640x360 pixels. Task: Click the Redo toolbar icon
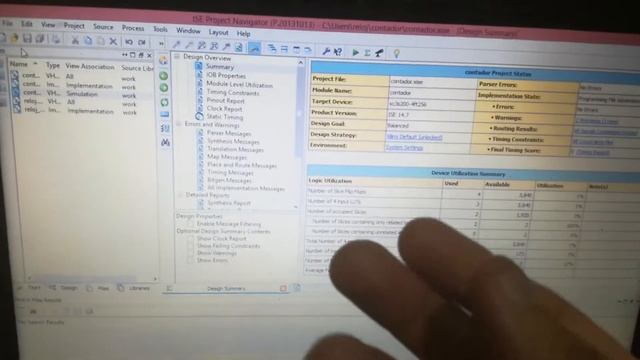142,42
